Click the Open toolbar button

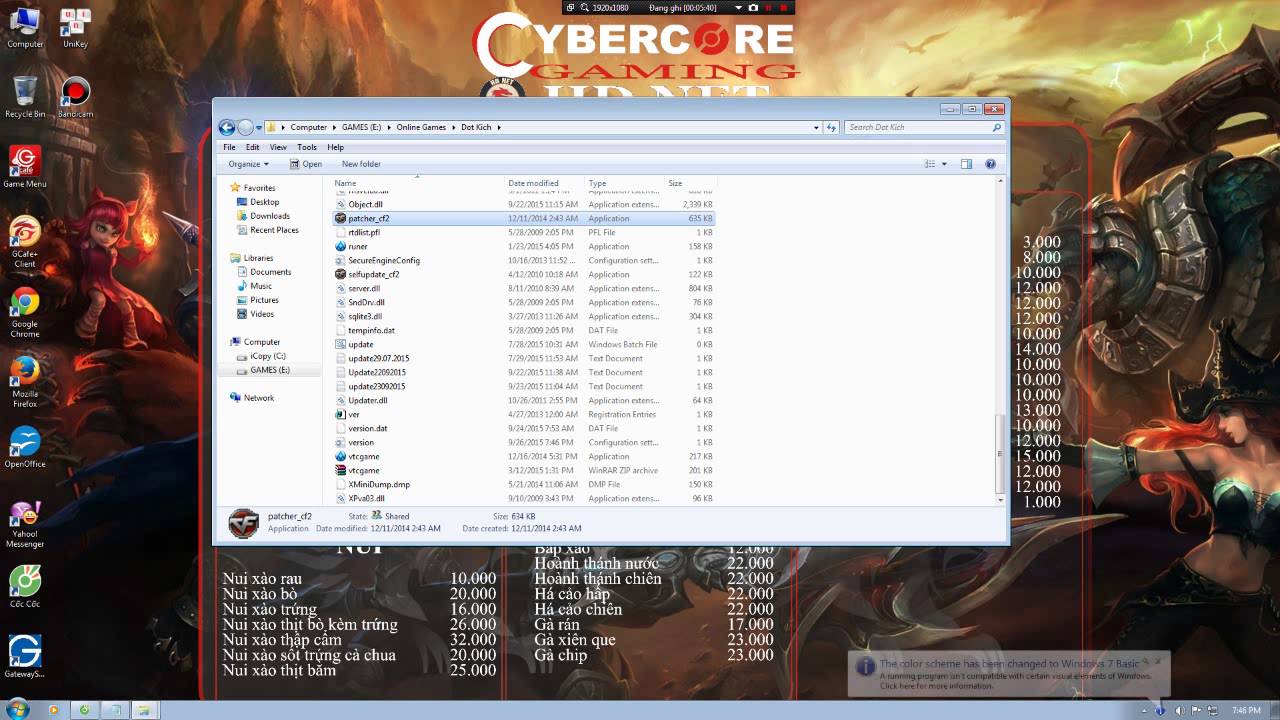point(306,164)
